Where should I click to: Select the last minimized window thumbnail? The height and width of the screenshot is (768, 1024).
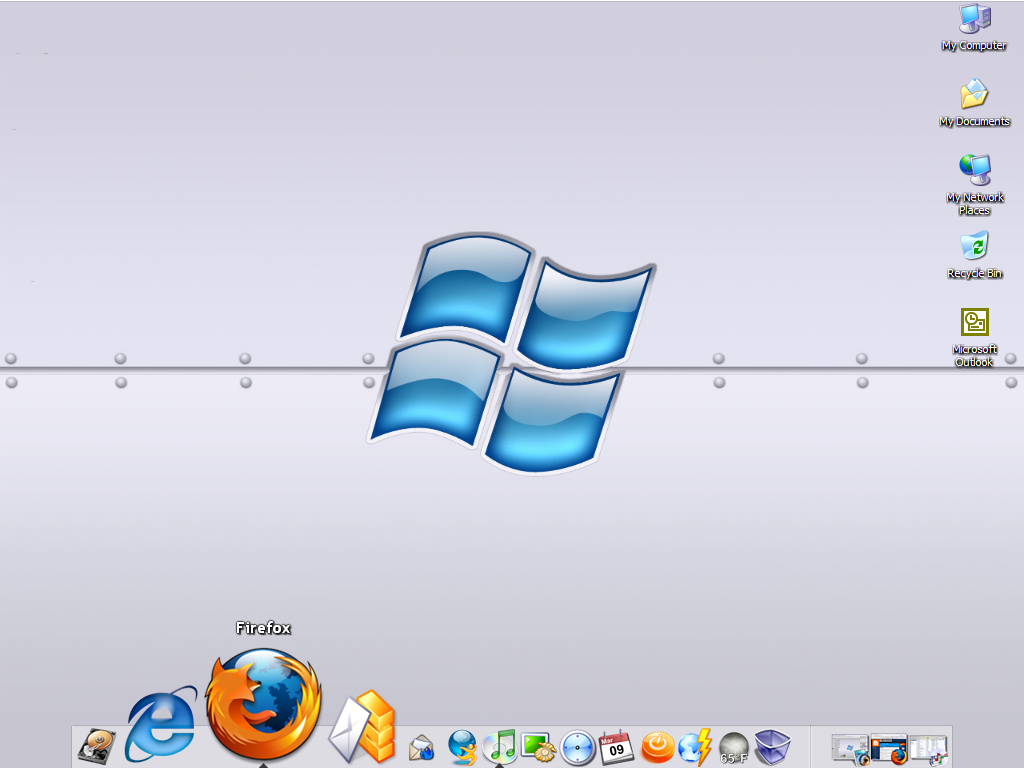928,748
